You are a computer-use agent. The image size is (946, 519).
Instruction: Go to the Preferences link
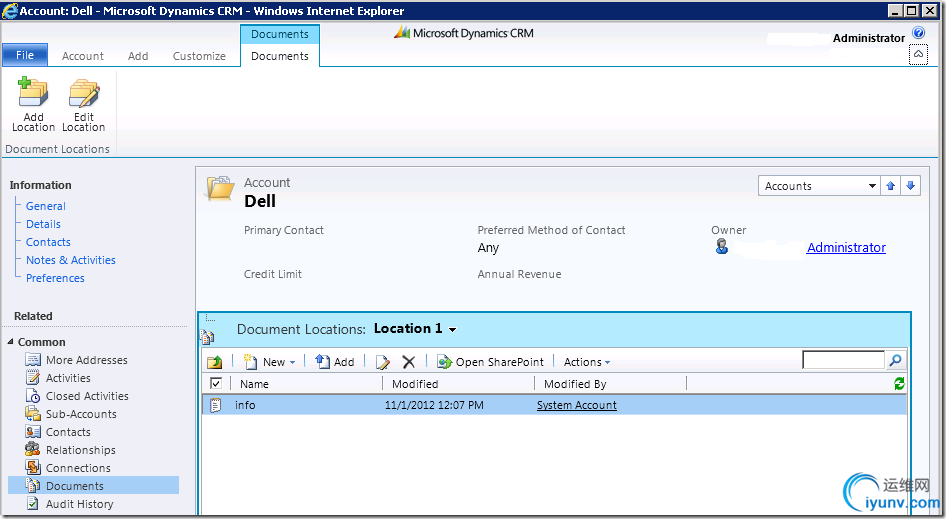55,278
